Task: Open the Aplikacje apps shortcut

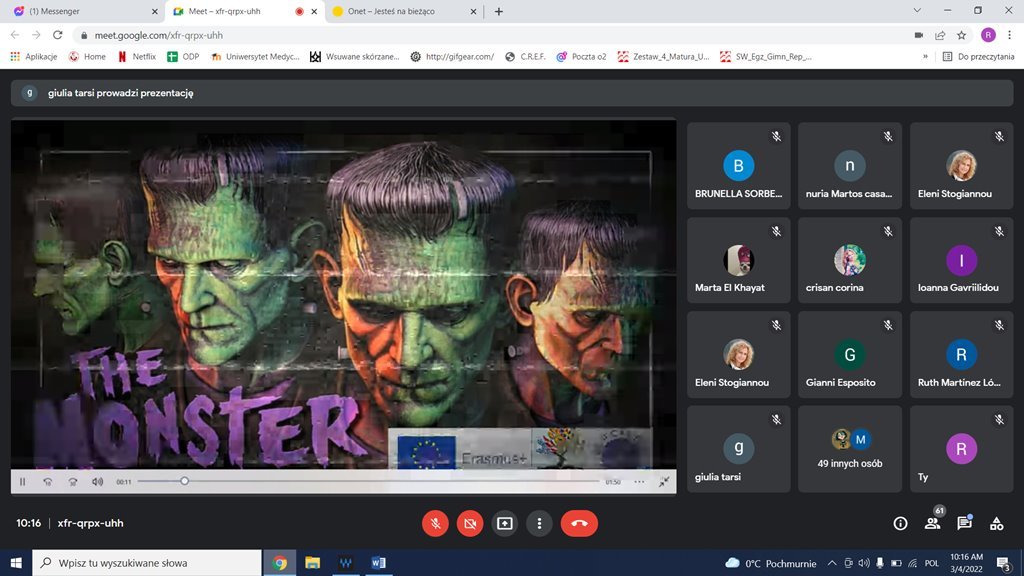Action: tap(34, 57)
